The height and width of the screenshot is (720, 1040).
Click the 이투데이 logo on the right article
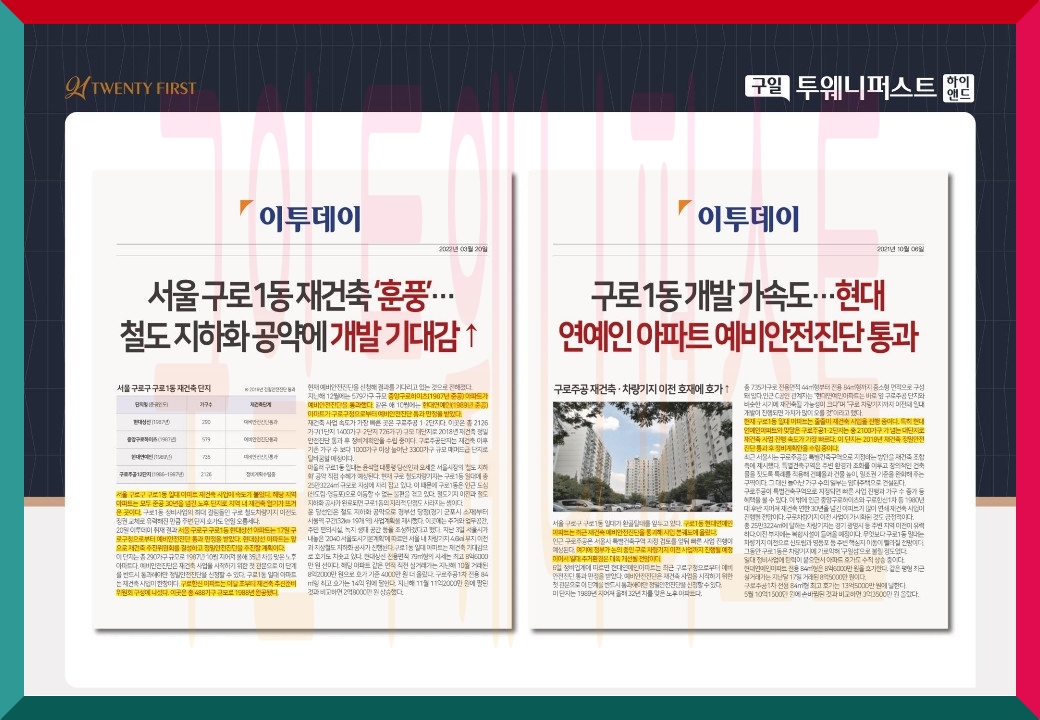[740, 217]
